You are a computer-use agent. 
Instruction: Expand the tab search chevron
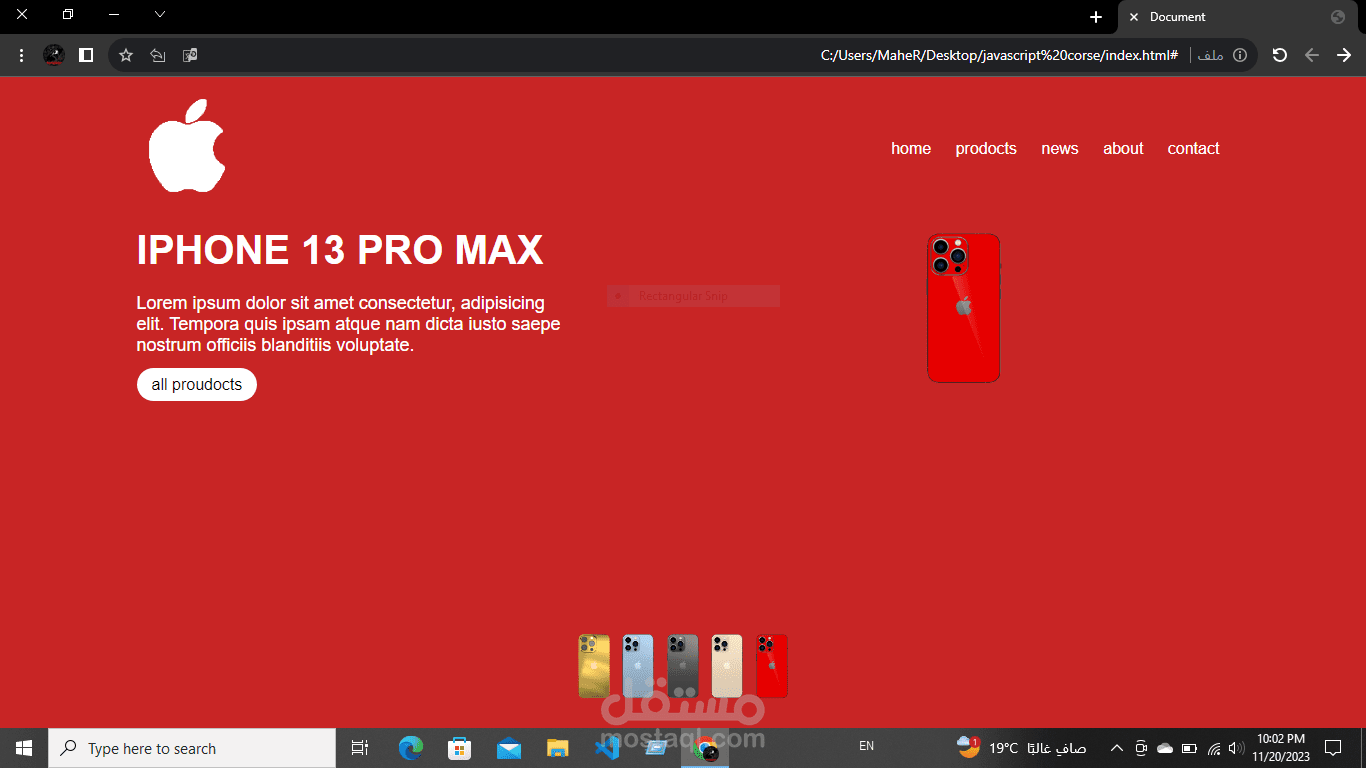(x=160, y=14)
